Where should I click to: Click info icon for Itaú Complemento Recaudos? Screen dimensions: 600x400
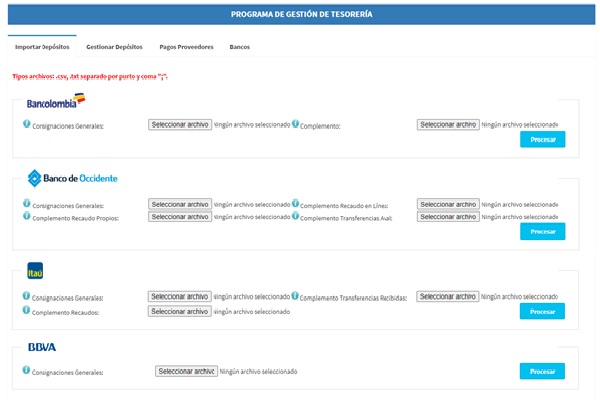click(27, 311)
